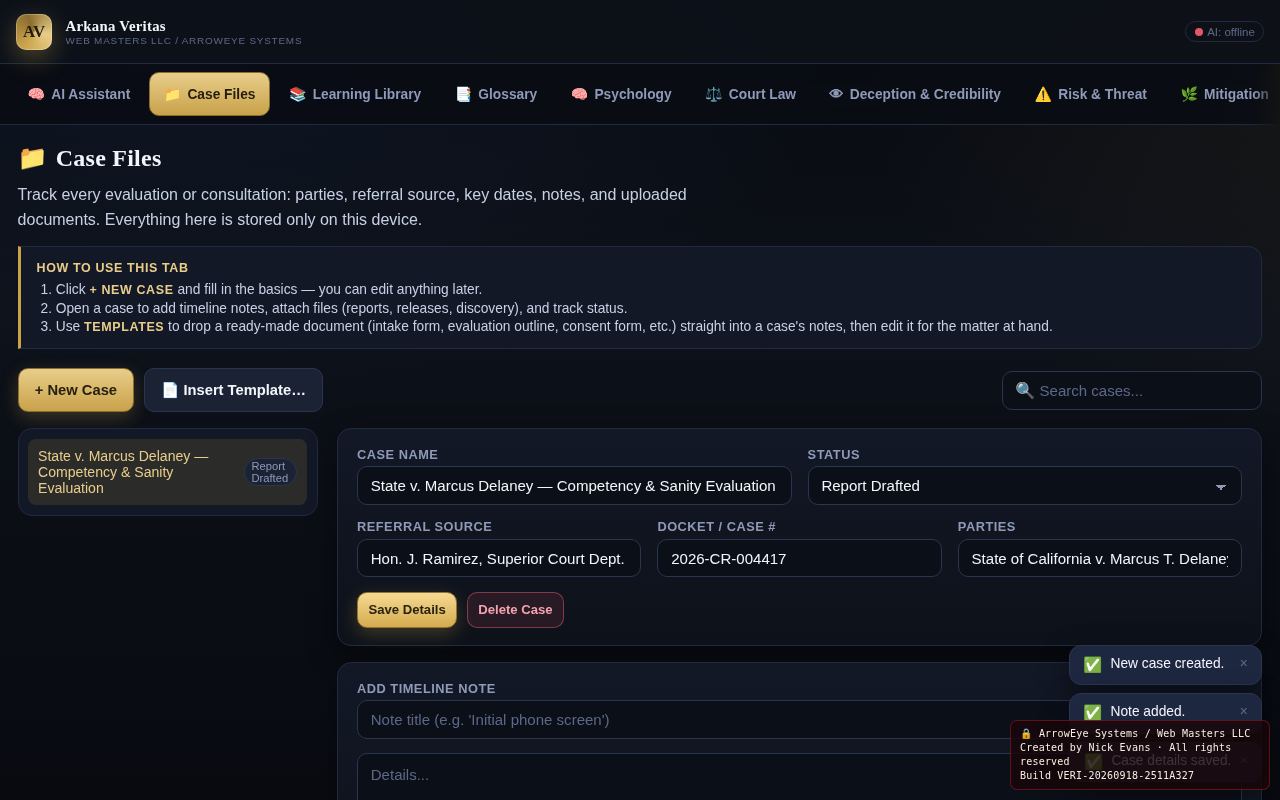Switch to the Mitigation tab
The width and height of the screenshot is (1280, 800).
point(1224,94)
